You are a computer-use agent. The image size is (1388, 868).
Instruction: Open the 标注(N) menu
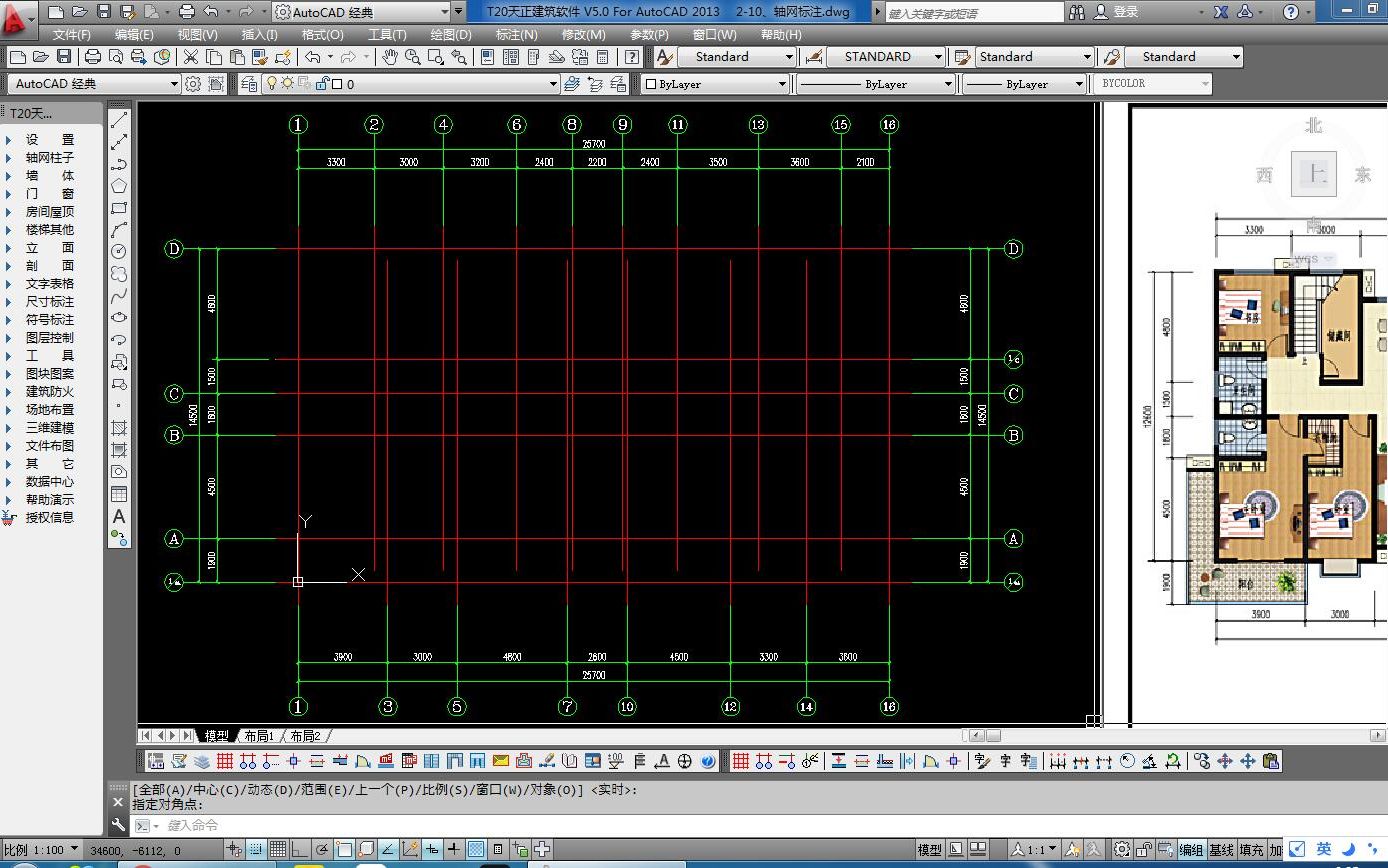(516, 34)
